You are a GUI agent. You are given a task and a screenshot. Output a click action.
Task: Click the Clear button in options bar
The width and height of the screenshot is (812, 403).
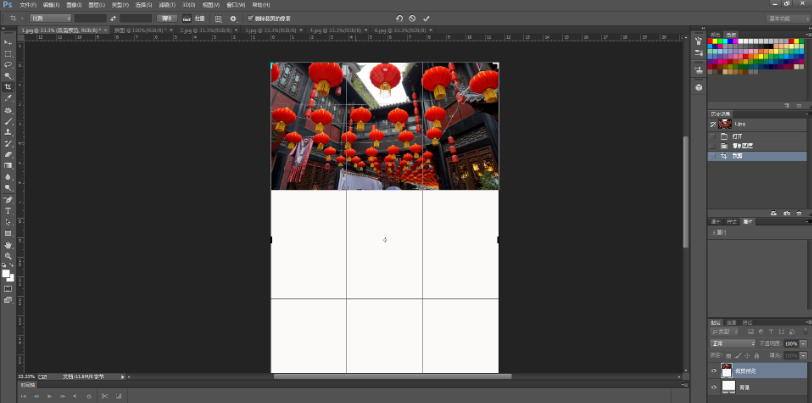click(x=167, y=18)
